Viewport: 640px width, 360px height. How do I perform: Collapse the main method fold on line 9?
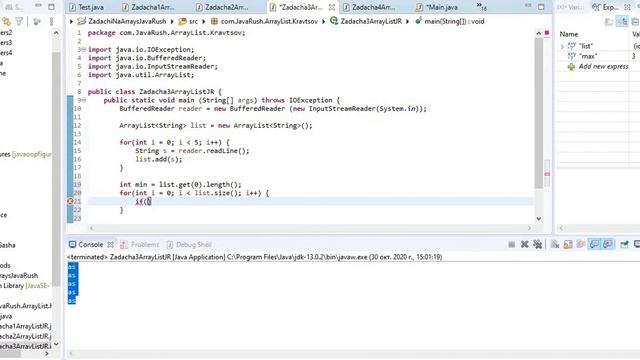tap(84, 100)
